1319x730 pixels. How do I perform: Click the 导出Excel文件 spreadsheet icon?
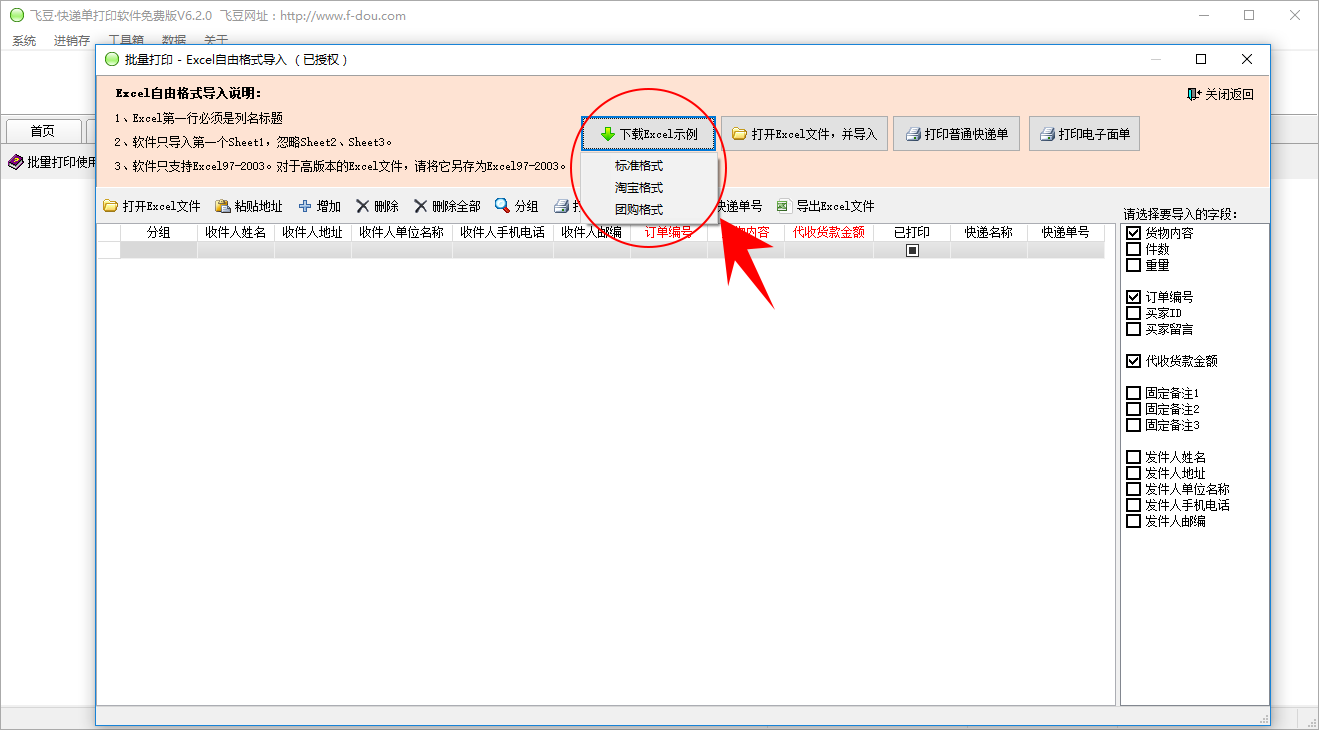[784, 207]
